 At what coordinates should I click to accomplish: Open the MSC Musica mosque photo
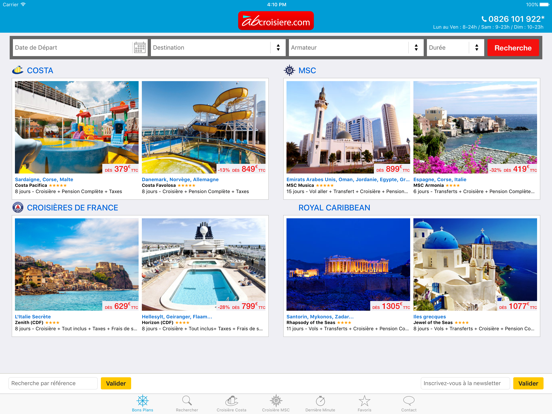(x=348, y=127)
